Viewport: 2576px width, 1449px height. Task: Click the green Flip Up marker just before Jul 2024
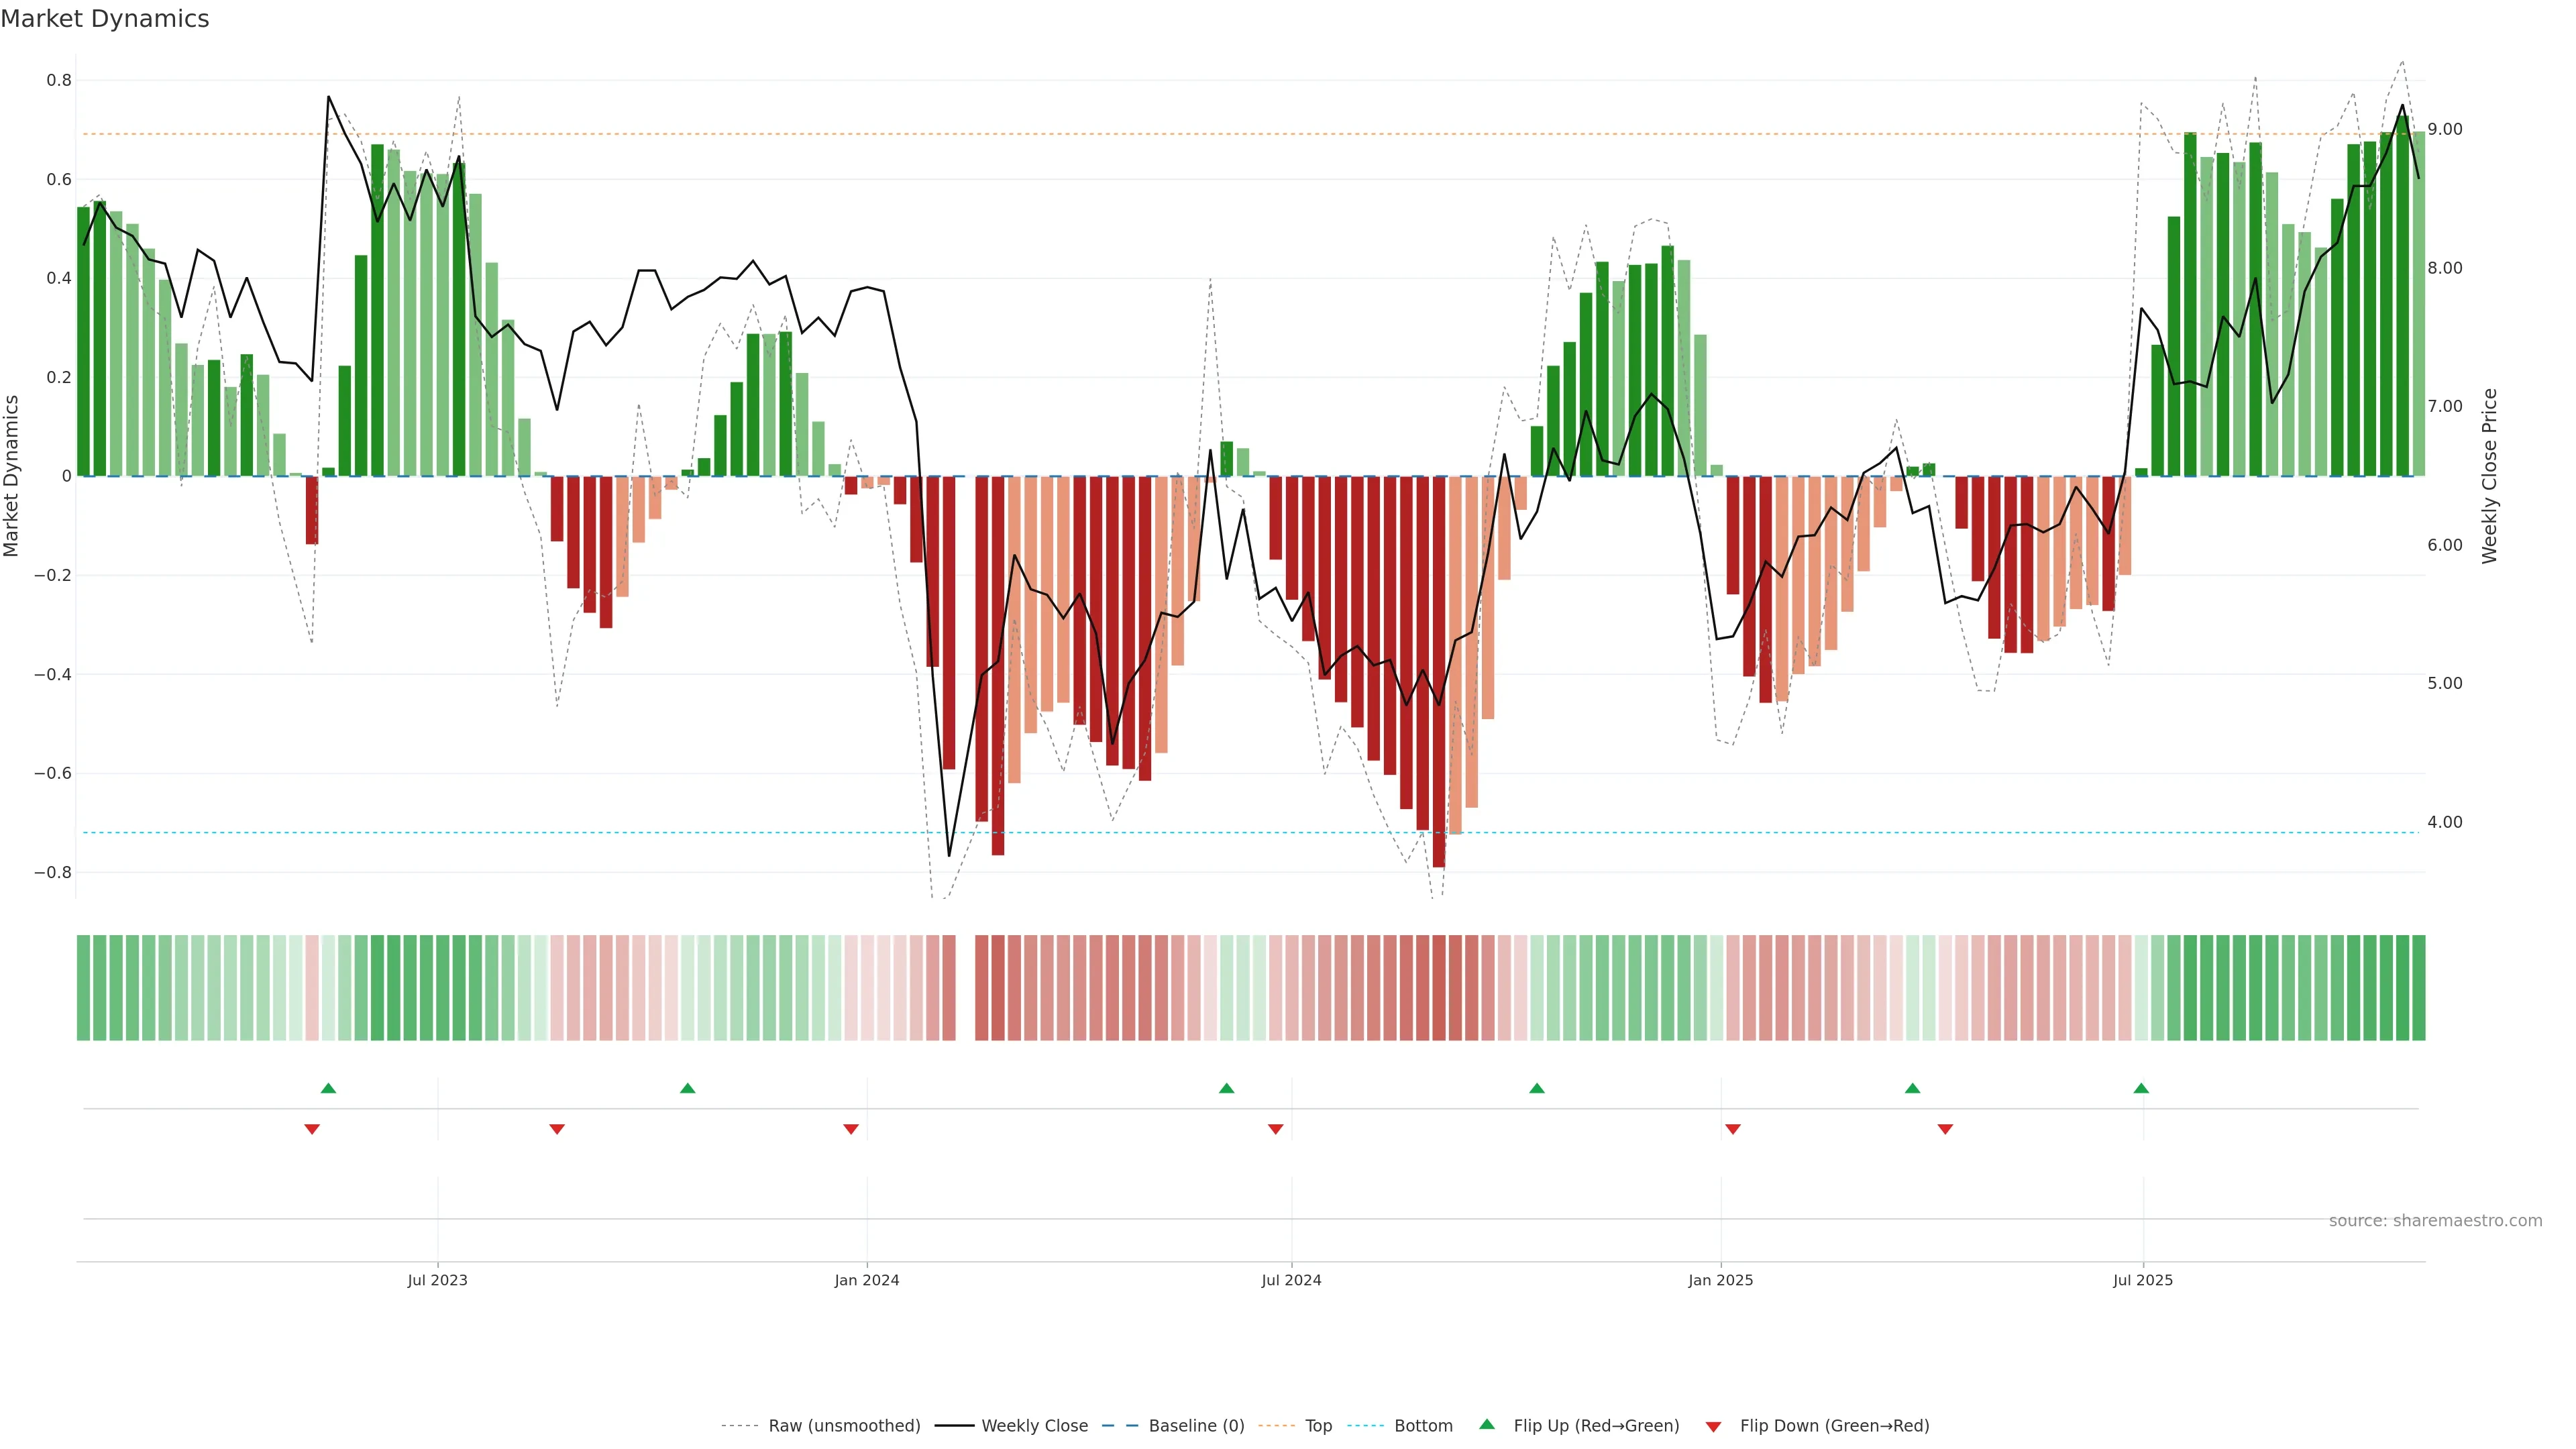(1227, 1088)
